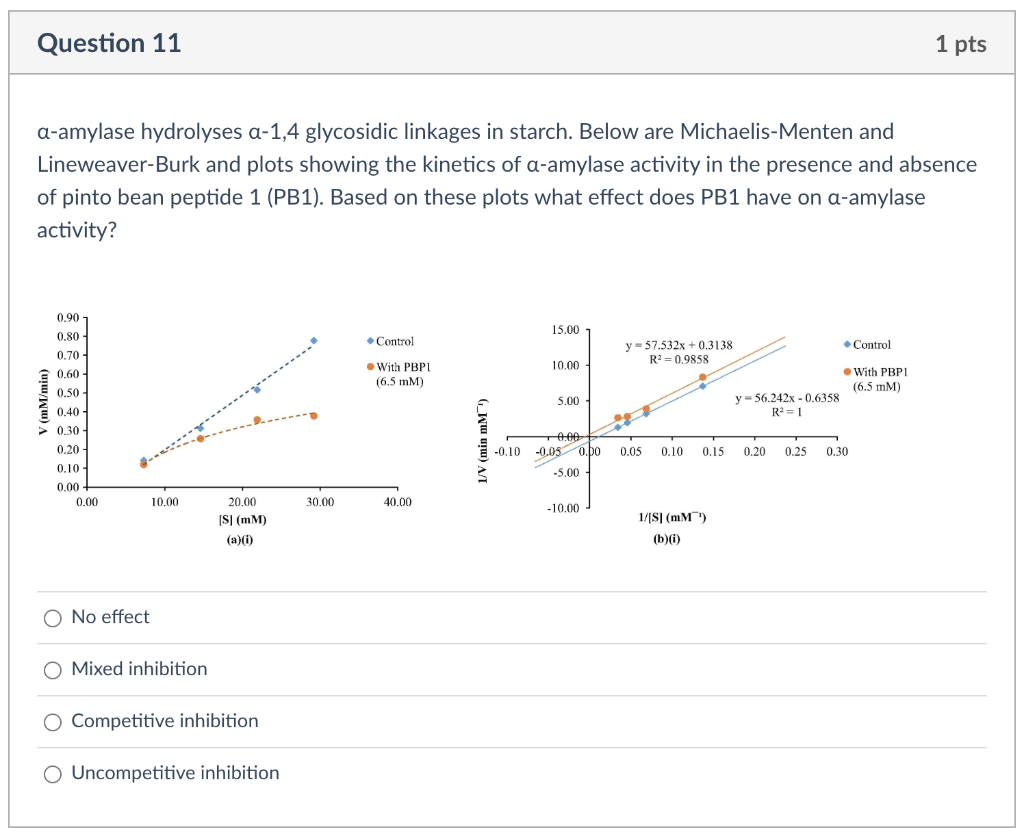Select the No effect answer option
Image resolution: width=1024 pixels, height=836 pixels.
pos(52,618)
